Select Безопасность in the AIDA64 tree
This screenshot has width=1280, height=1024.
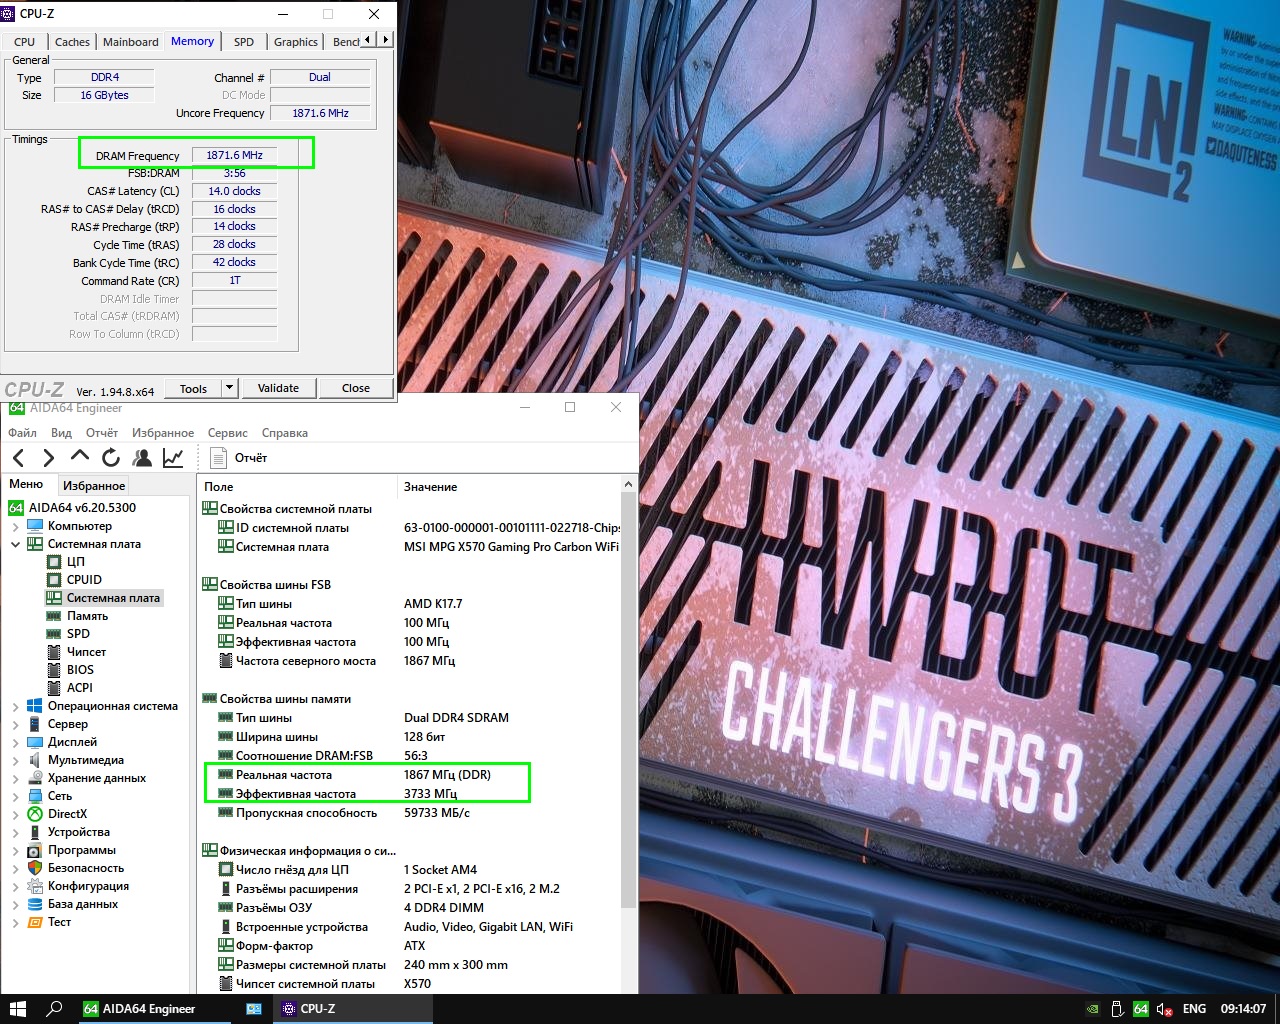click(86, 868)
